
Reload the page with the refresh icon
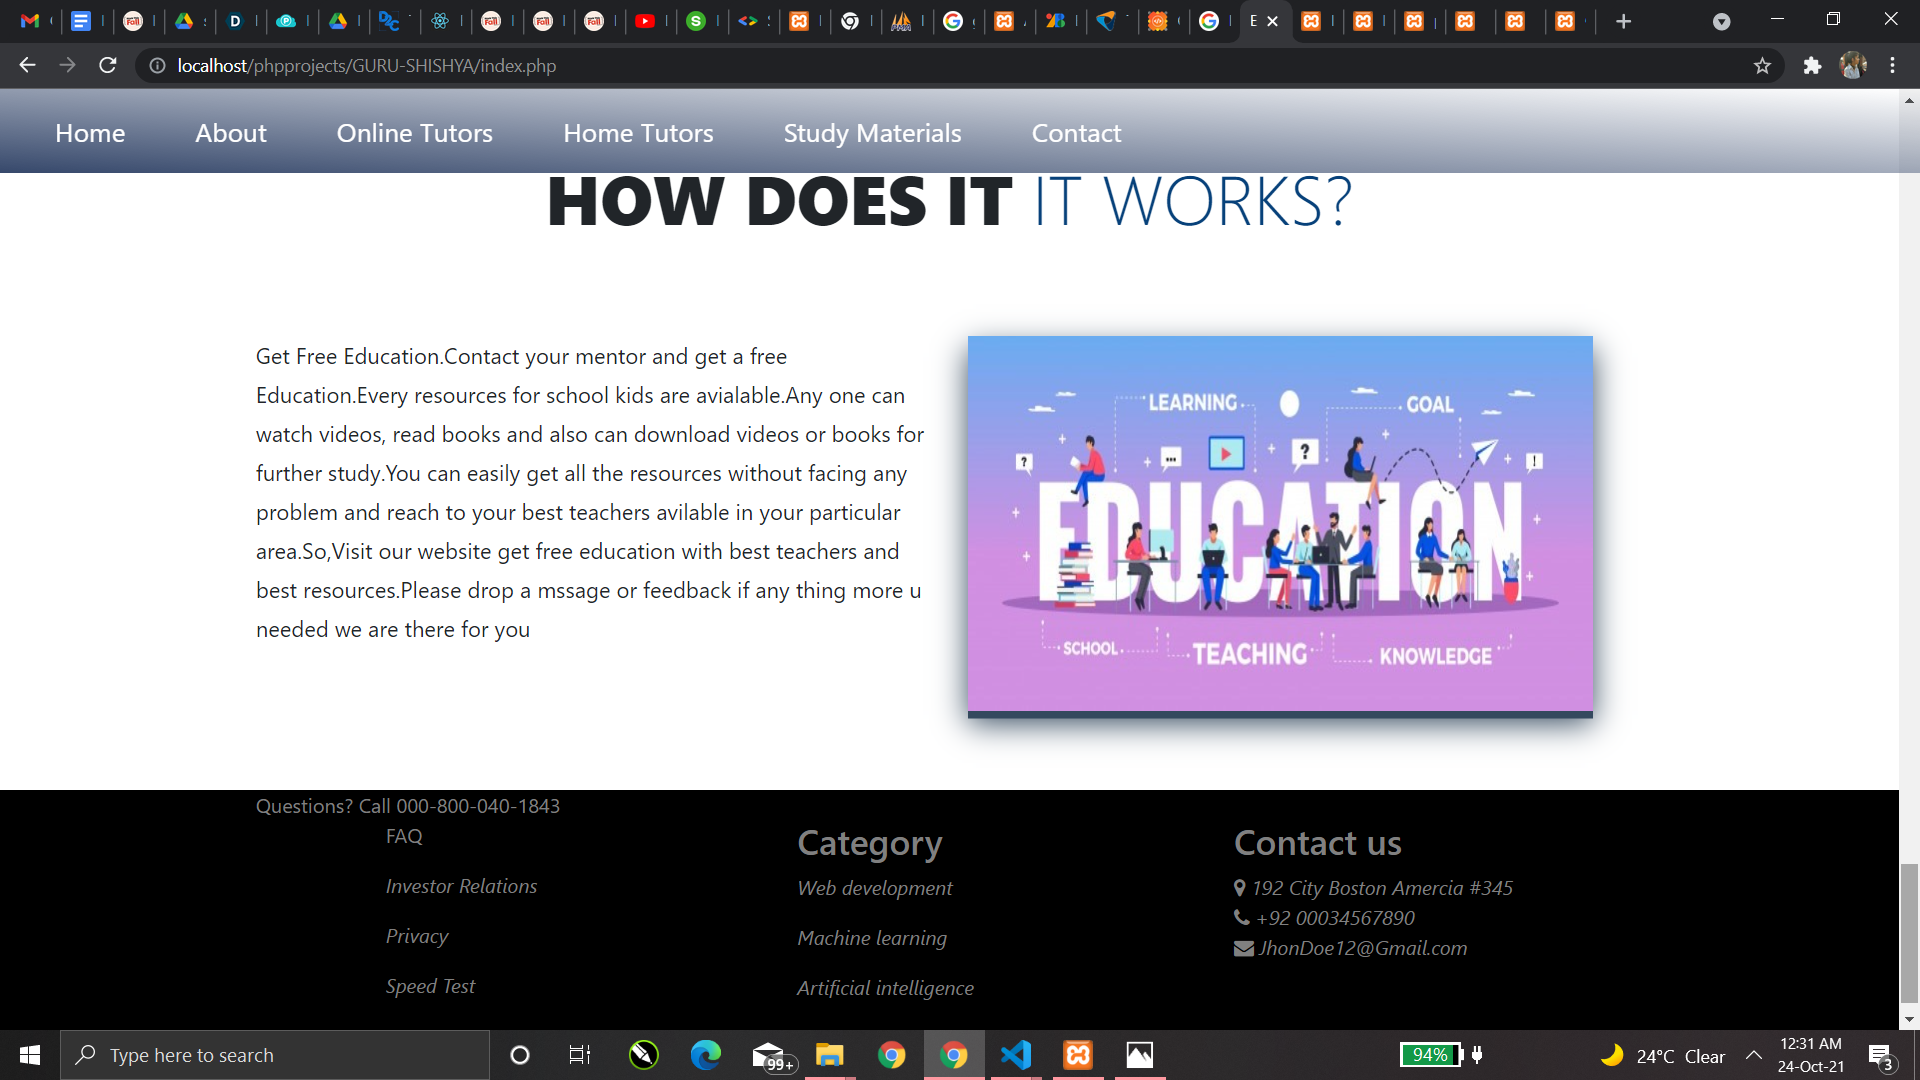(x=108, y=65)
